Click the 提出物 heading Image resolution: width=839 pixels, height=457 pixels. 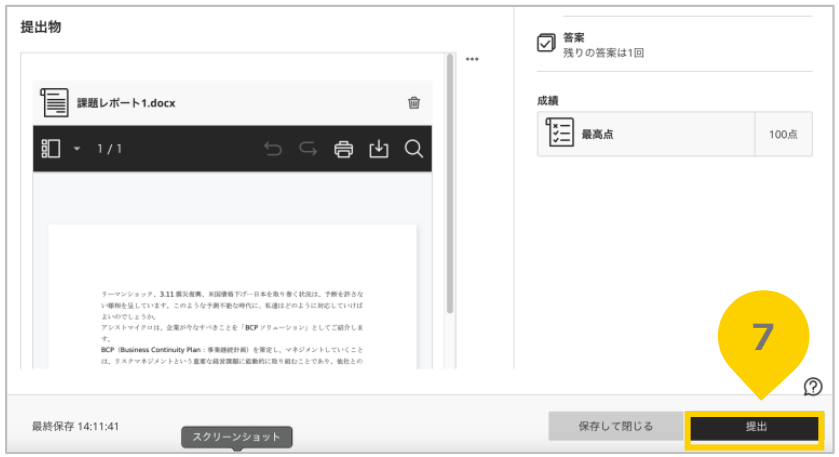click(x=41, y=27)
